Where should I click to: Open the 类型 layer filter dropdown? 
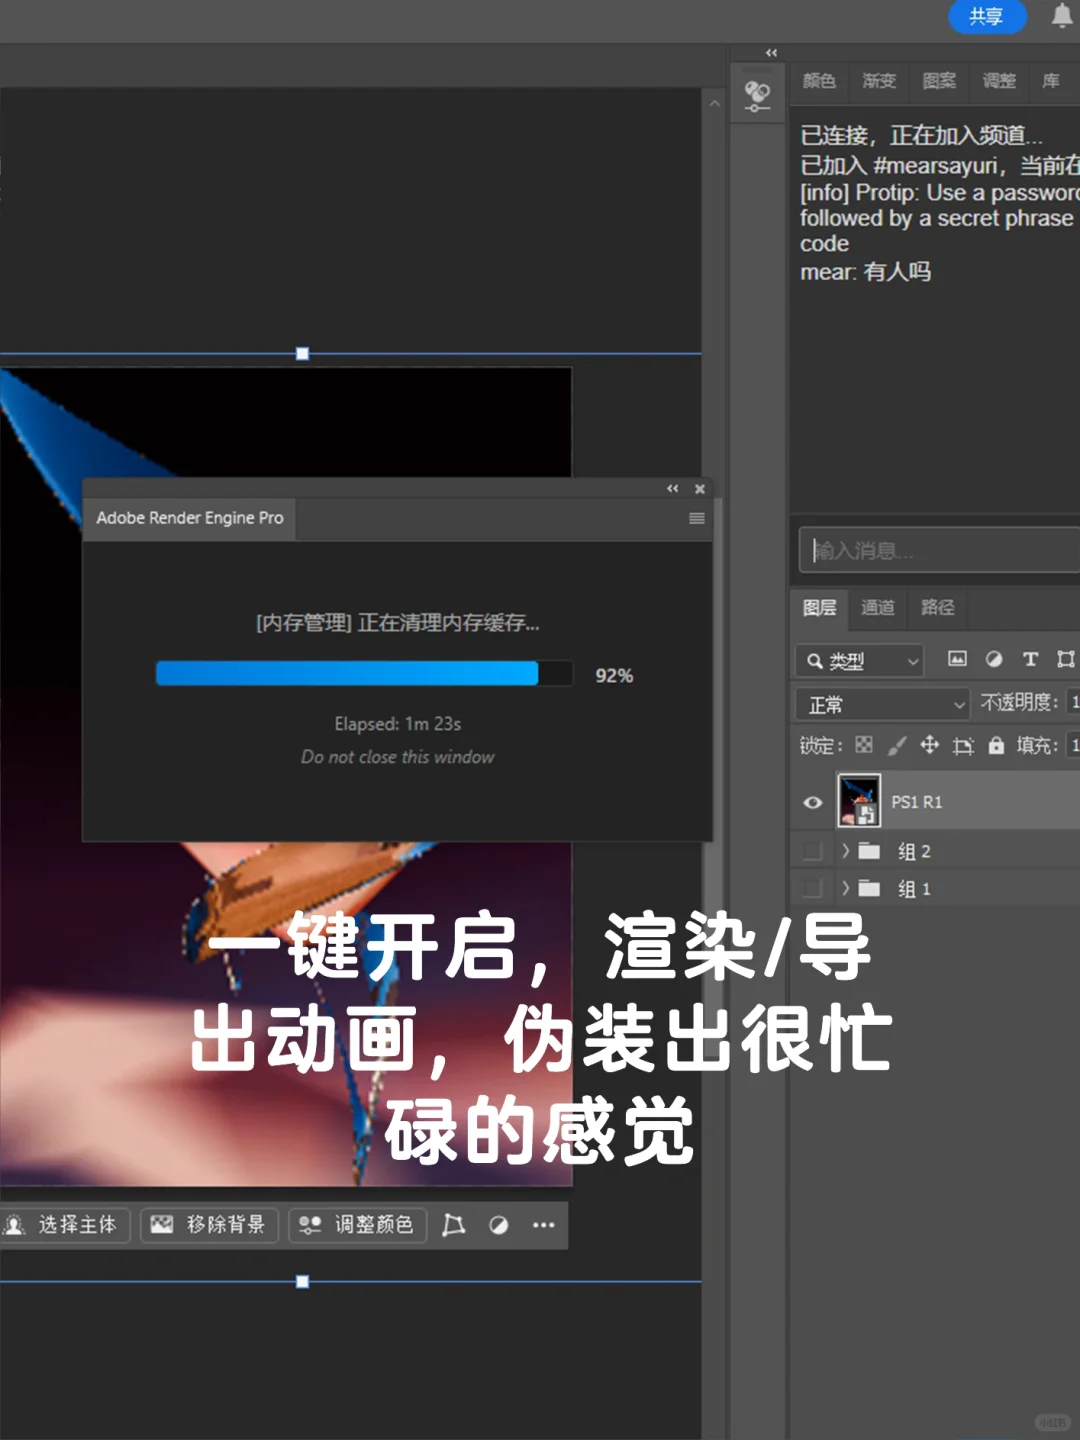[x=858, y=660]
